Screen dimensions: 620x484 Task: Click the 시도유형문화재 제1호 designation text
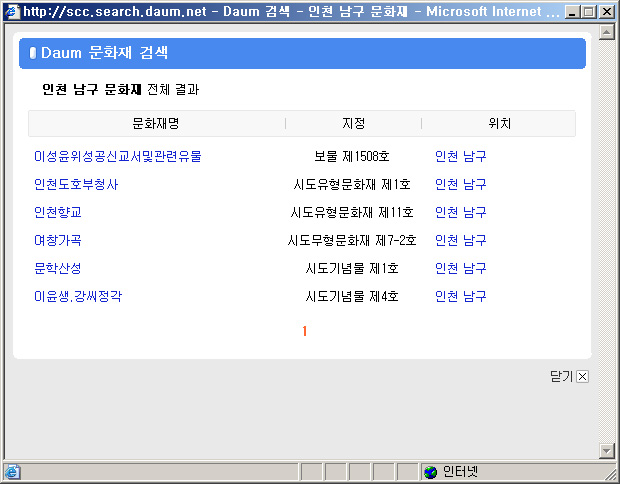click(352, 184)
